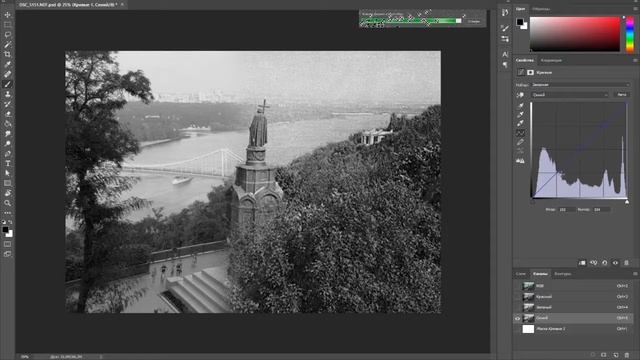Select the Type tool

pos(7,163)
